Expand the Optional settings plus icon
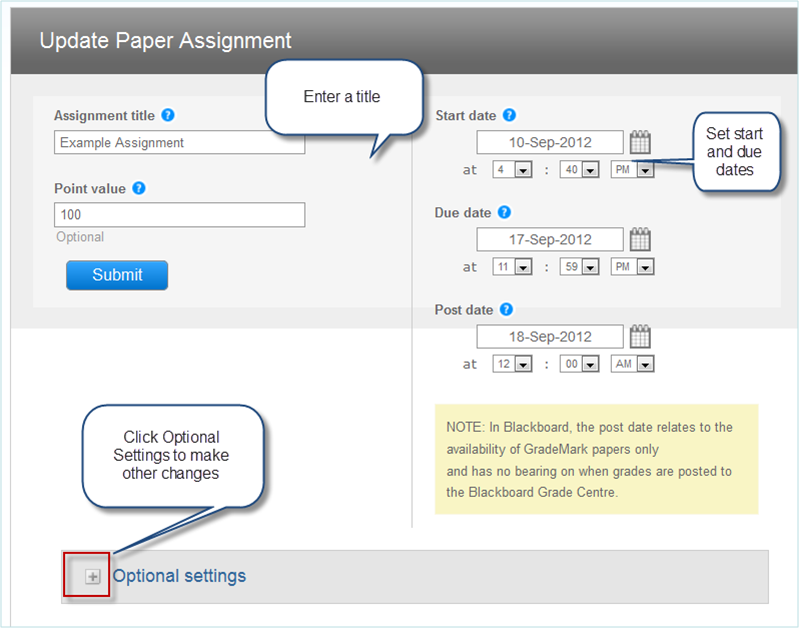The width and height of the screenshot is (799, 628). pos(93,577)
